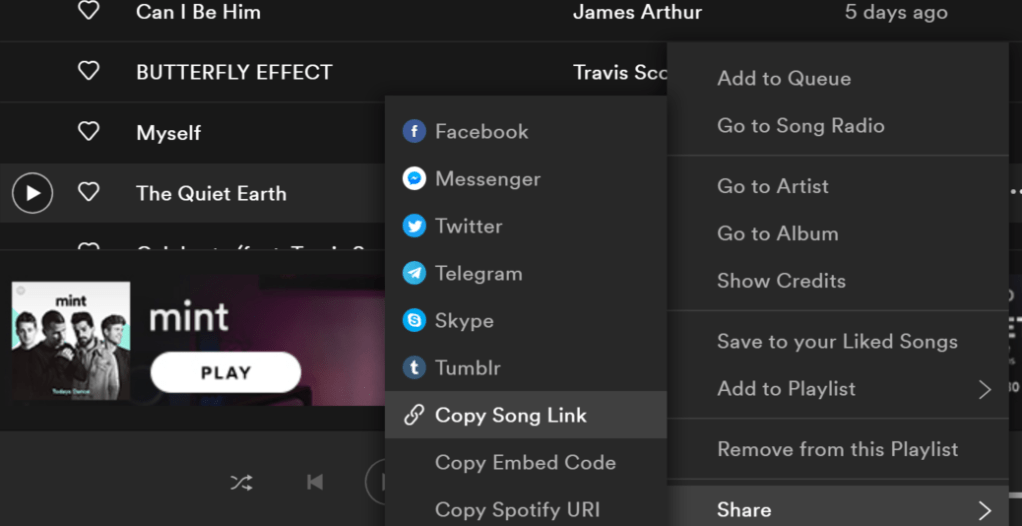
Task: Share the song through Messenger icon
Action: coord(414,179)
